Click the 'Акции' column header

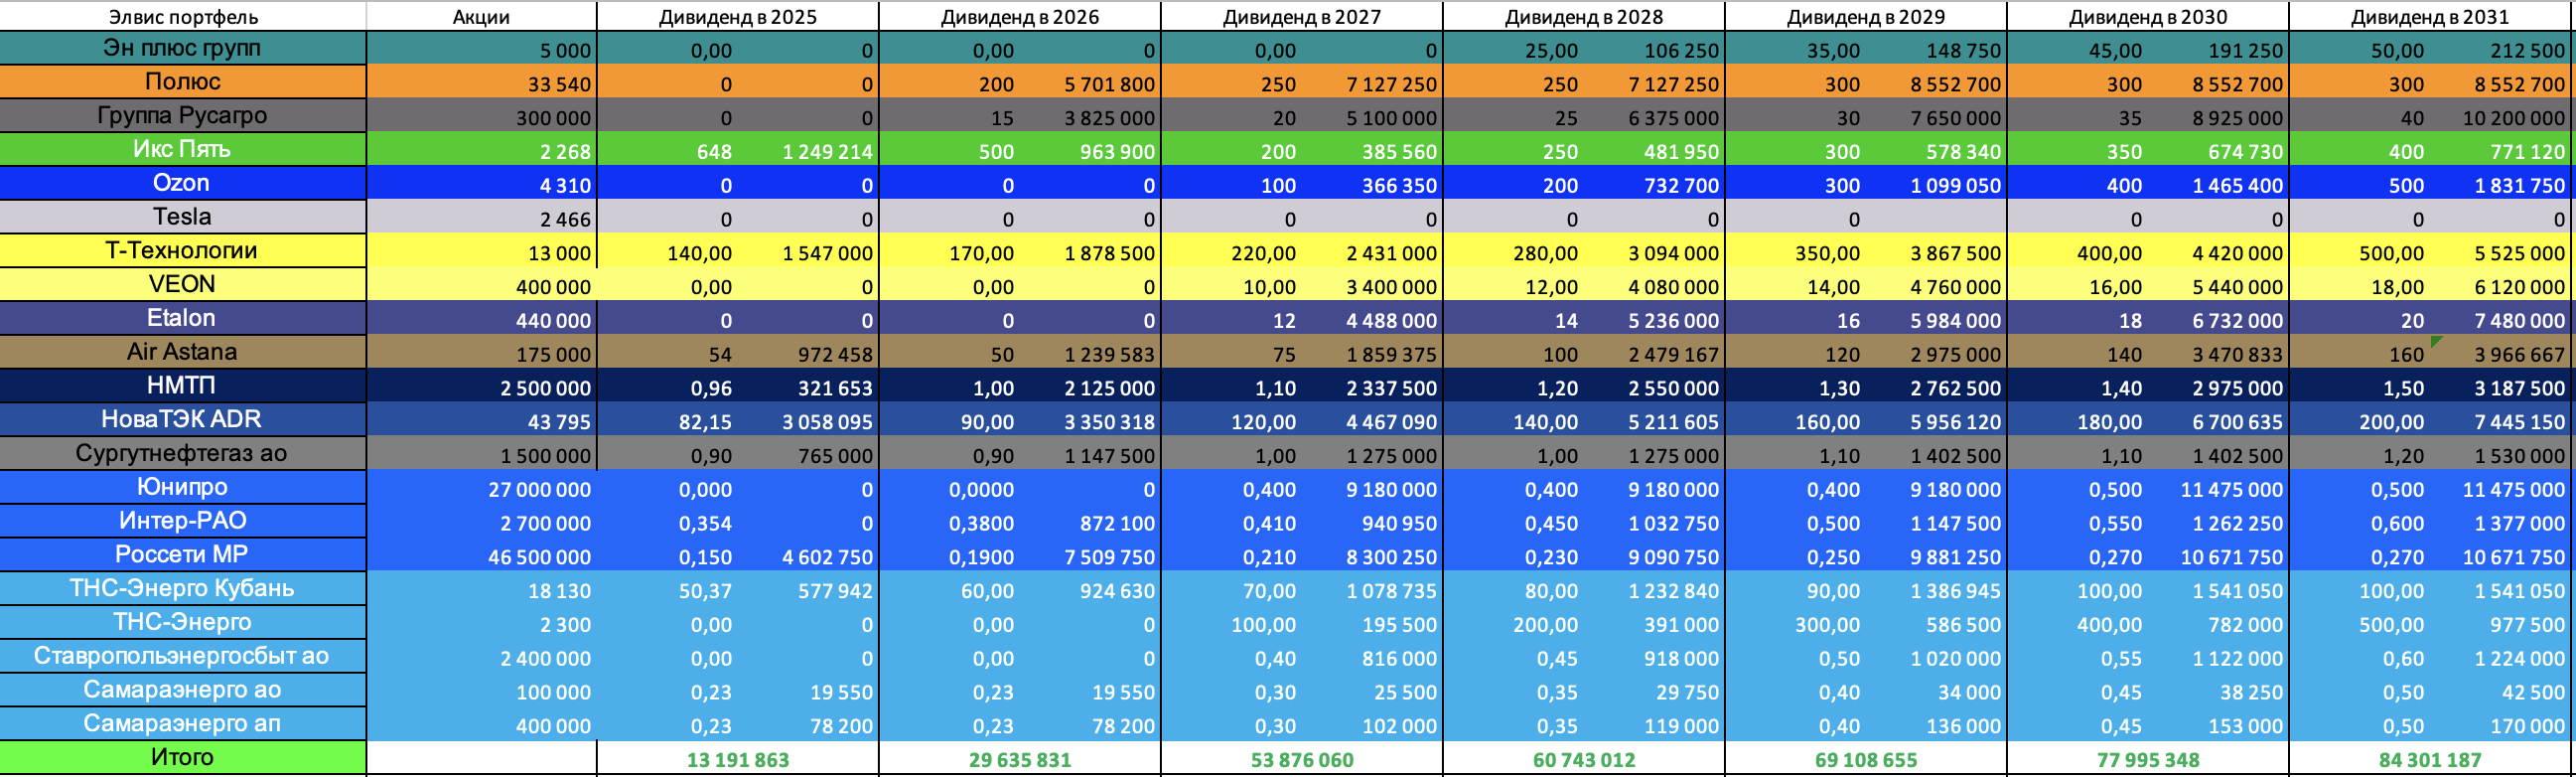coord(481,17)
